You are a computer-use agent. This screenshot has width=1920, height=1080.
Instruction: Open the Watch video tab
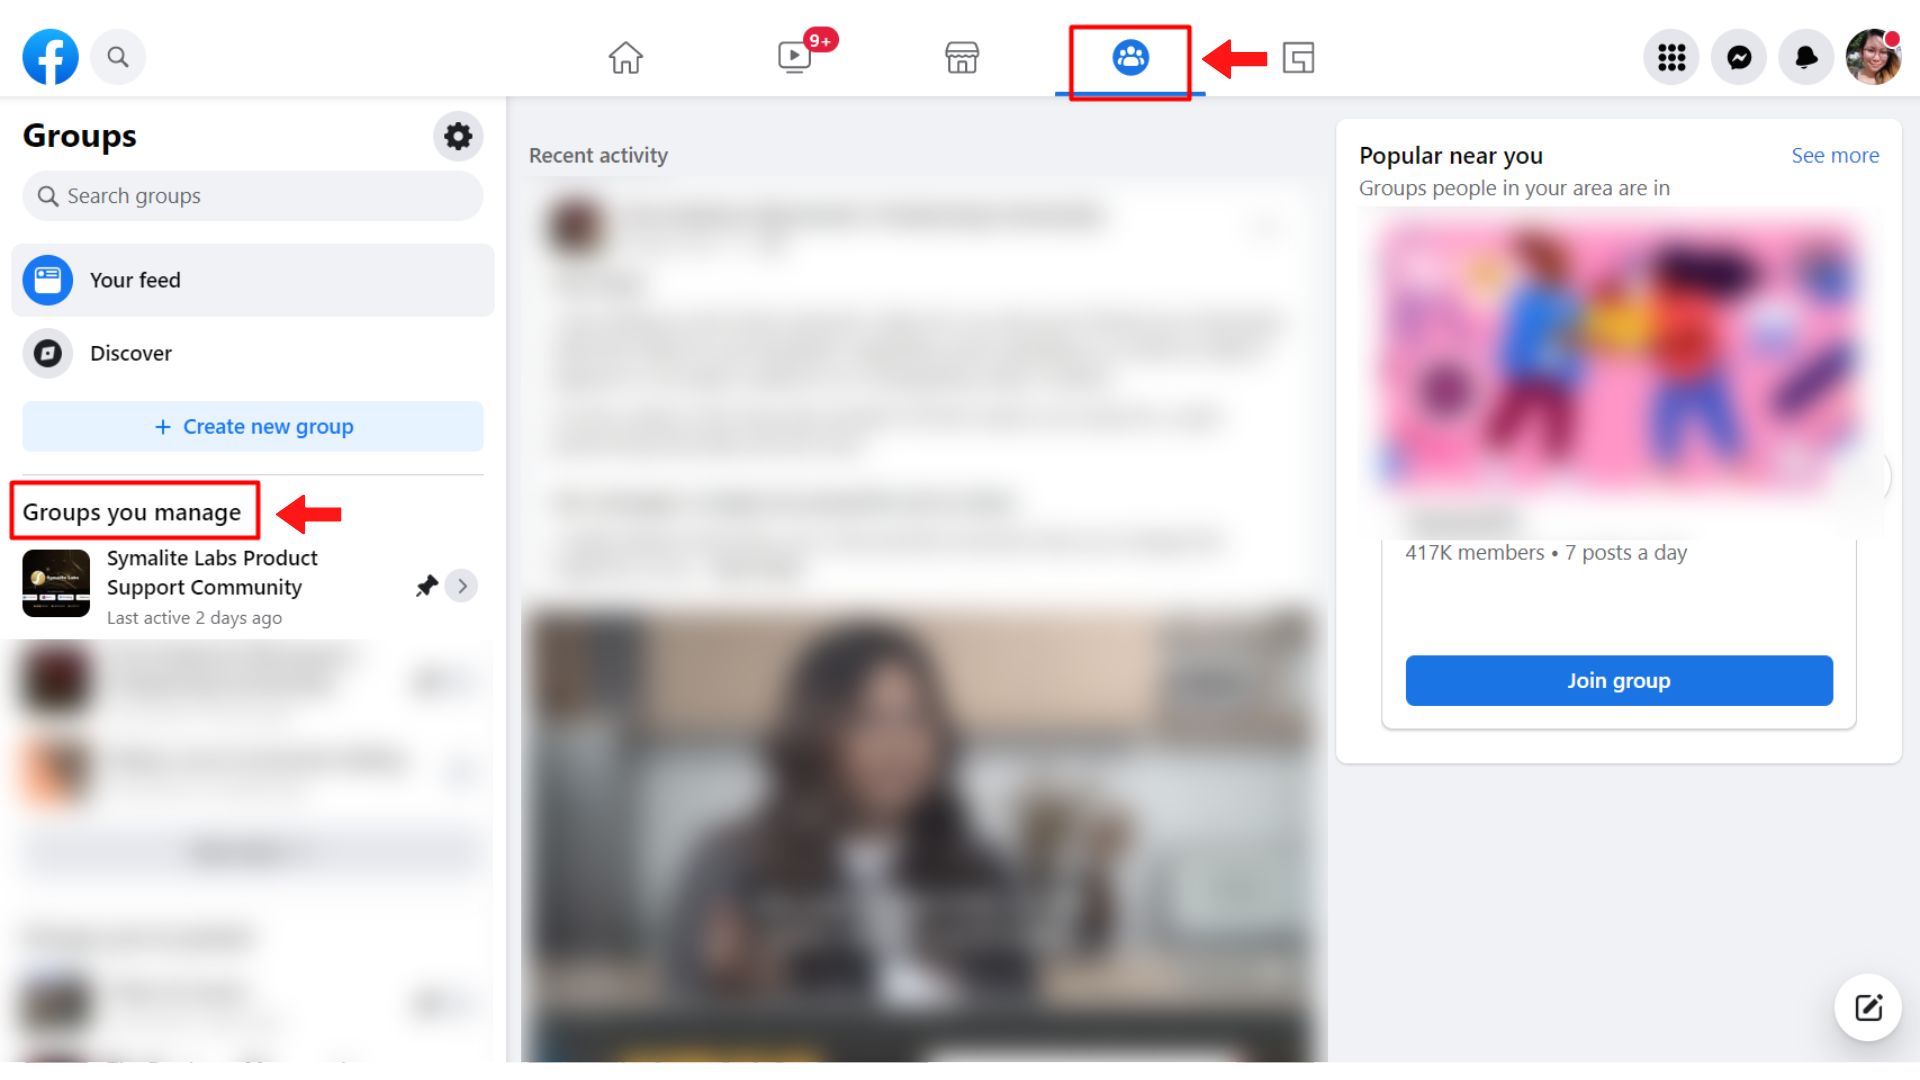pos(796,55)
